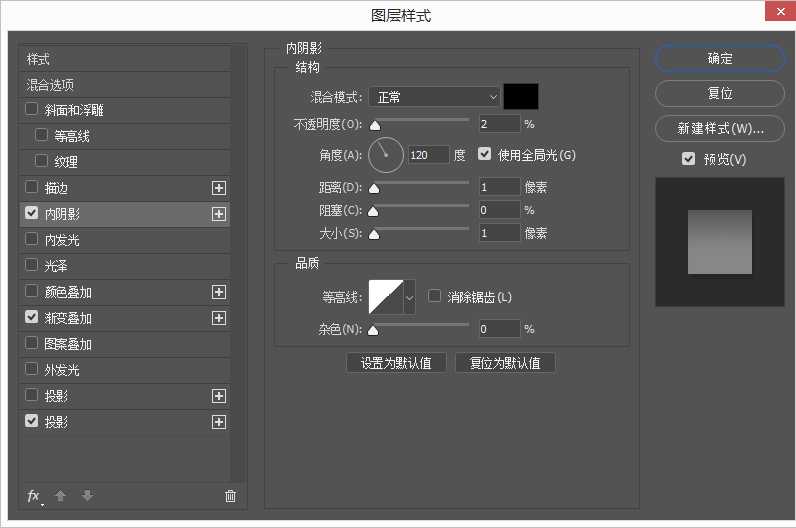Click the plus icon on checked 投影 row
Screen dimensions: 796x528
coord(219,422)
